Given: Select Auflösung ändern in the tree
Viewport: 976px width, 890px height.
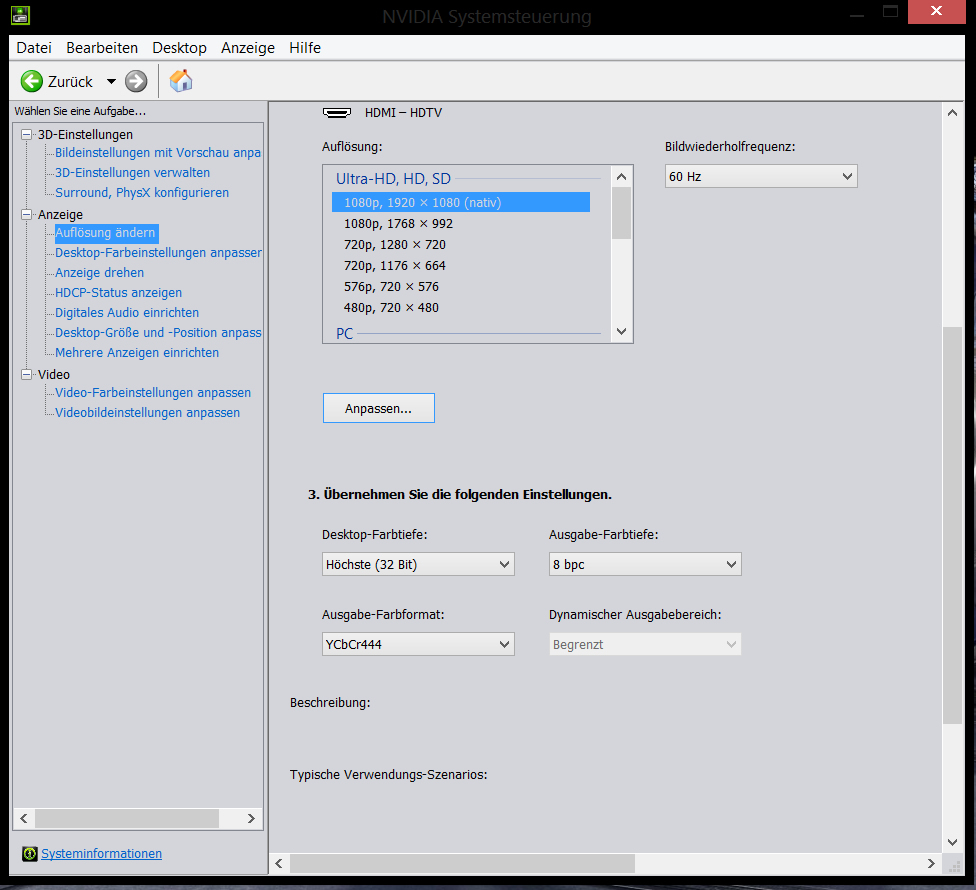Looking at the screenshot, I should (x=106, y=233).
